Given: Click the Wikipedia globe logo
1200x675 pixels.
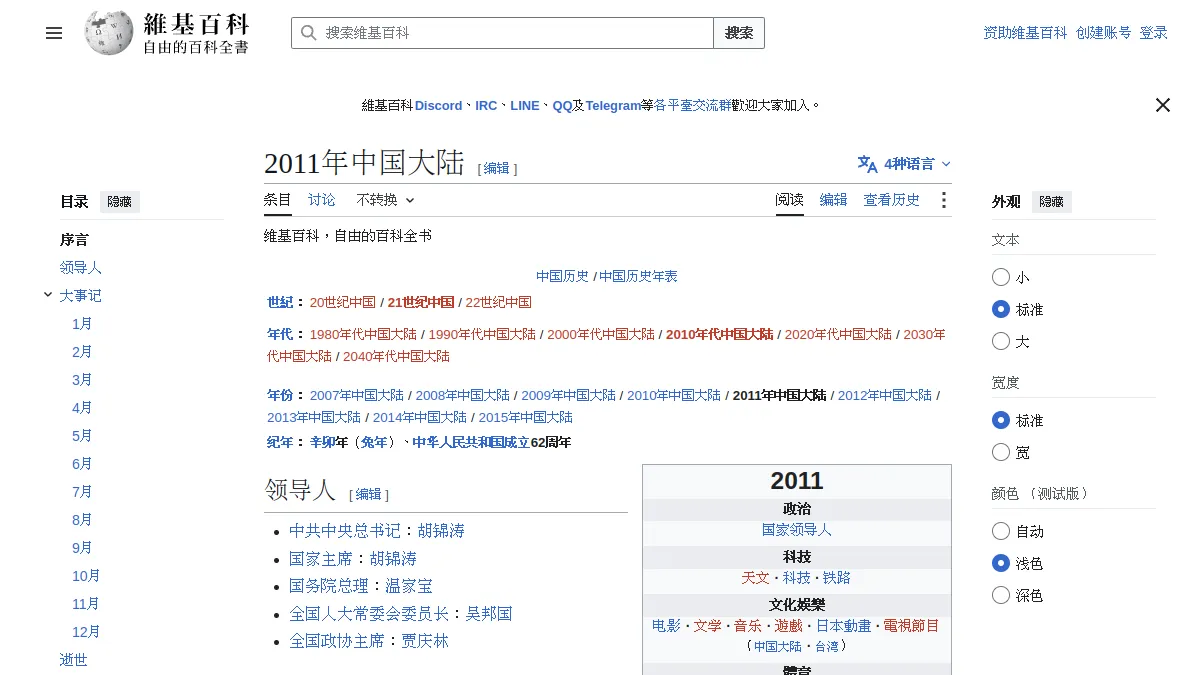Looking at the screenshot, I should [x=109, y=33].
